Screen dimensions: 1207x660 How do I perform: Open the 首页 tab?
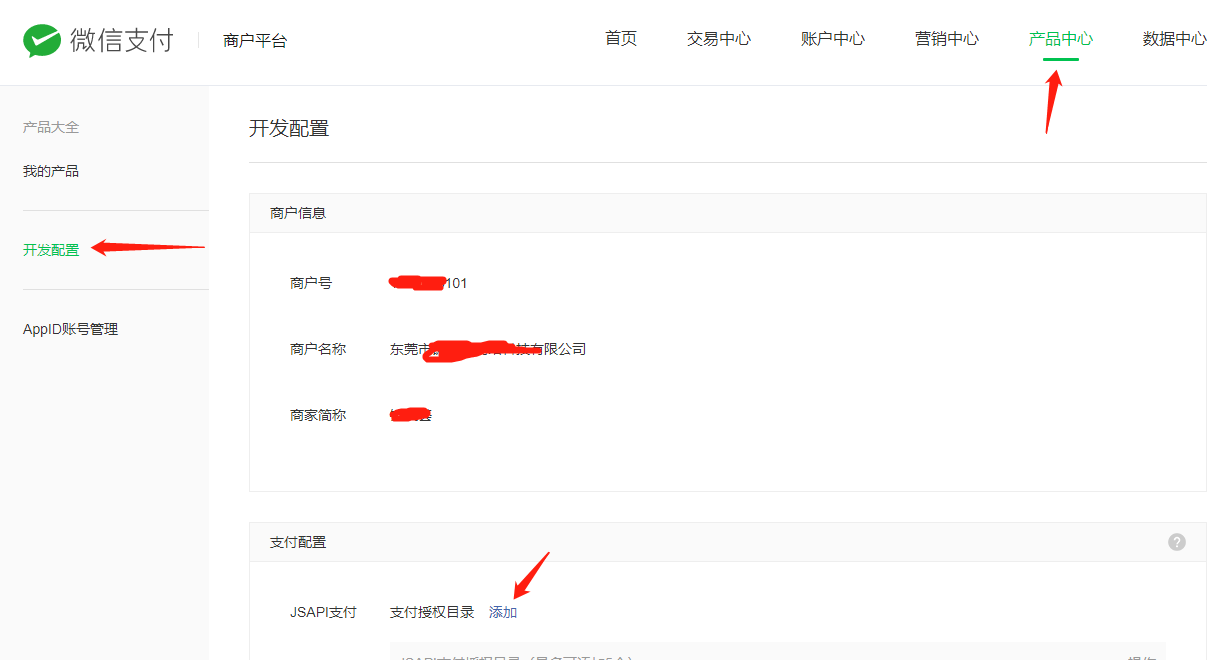click(x=621, y=39)
